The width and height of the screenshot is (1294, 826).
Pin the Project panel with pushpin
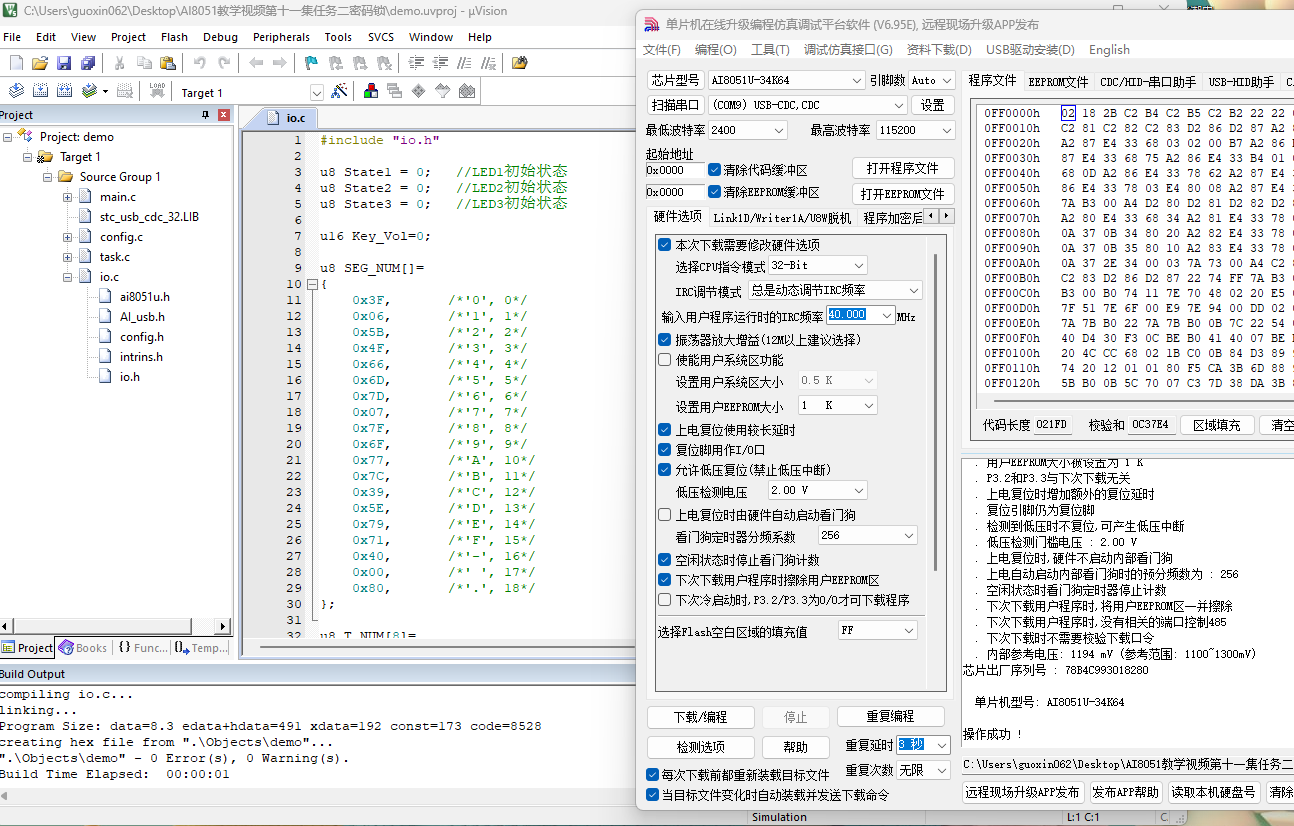click(x=206, y=115)
